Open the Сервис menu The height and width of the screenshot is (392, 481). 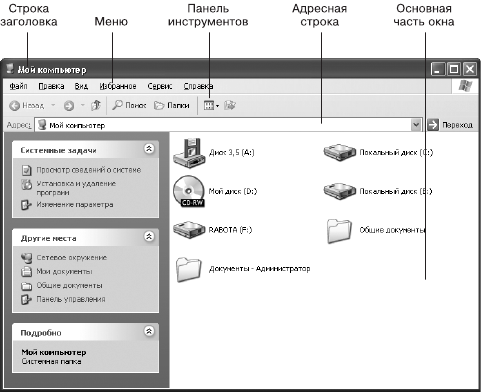click(160, 86)
